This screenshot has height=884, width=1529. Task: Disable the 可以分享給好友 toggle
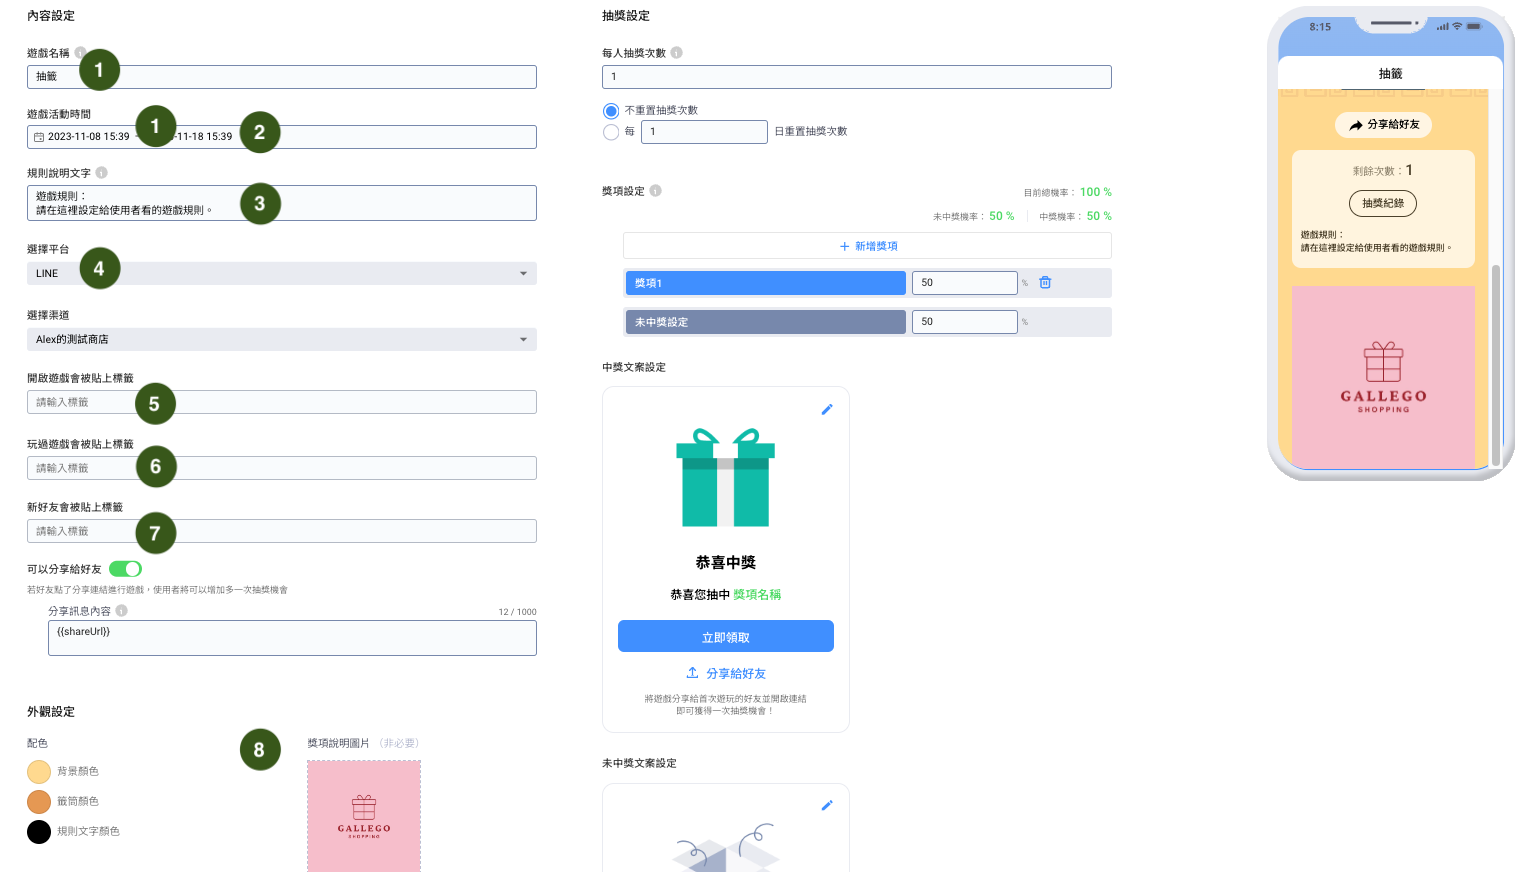(125, 569)
